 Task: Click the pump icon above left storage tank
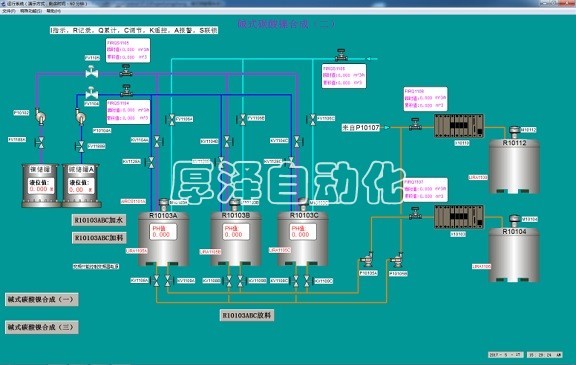click(x=40, y=116)
